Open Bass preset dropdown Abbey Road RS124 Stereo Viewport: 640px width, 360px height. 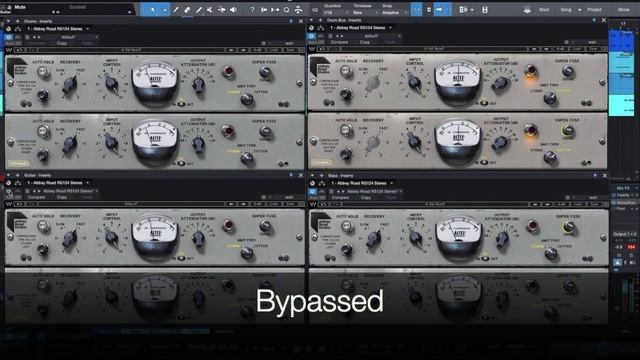pos(374,191)
